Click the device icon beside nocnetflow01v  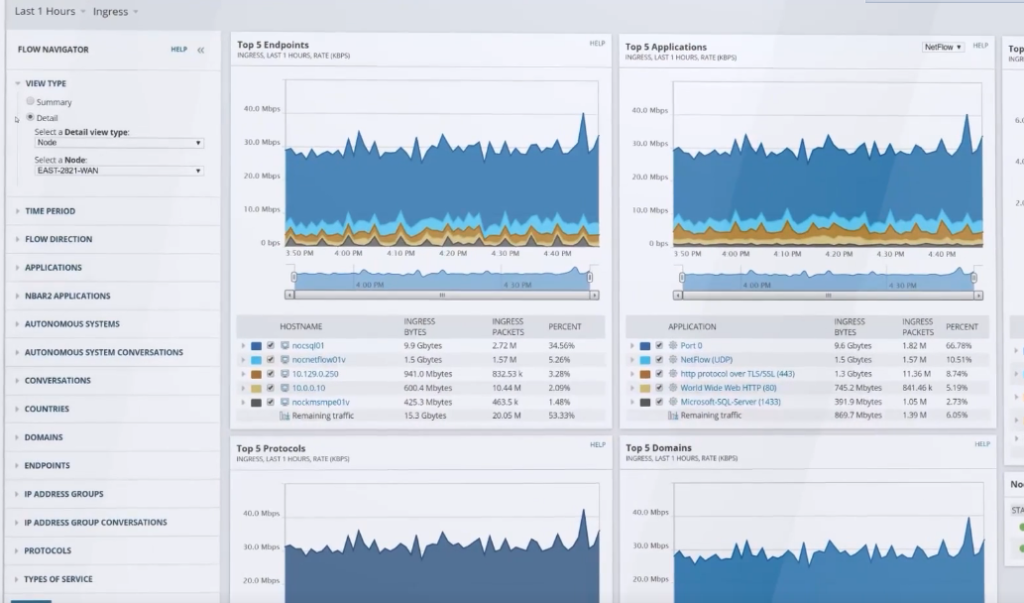pos(283,360)
